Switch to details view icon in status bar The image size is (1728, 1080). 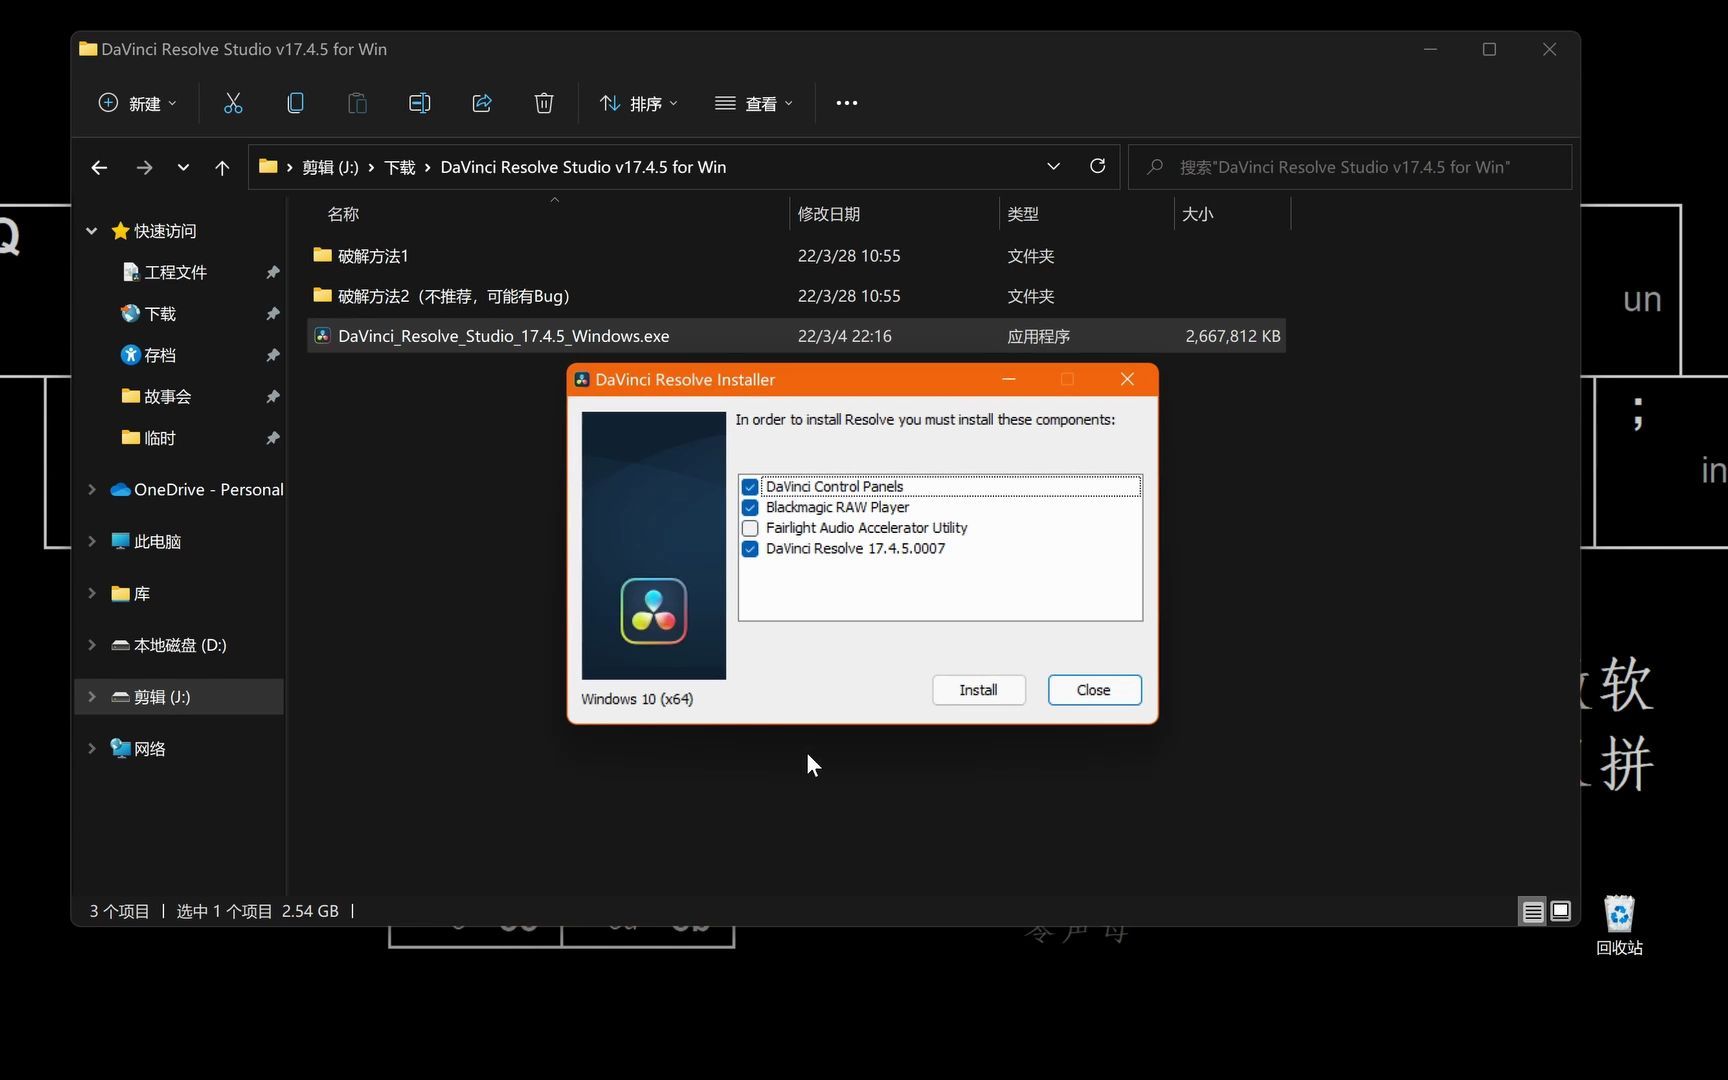tap(1532, 911)
